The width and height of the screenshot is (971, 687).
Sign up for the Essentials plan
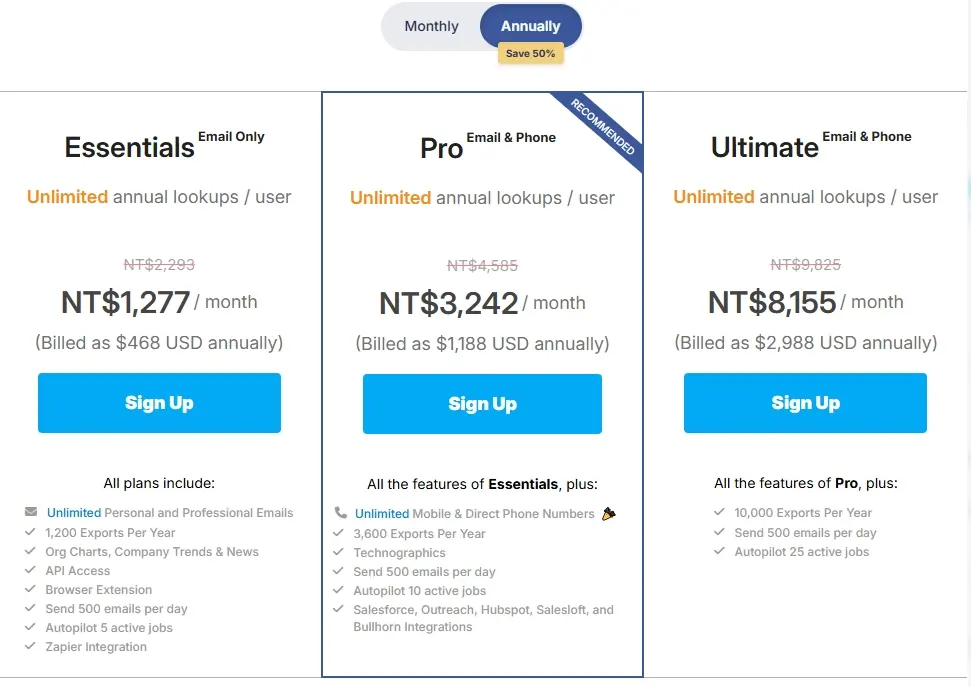pyautogui.click(x=159, y=403)
